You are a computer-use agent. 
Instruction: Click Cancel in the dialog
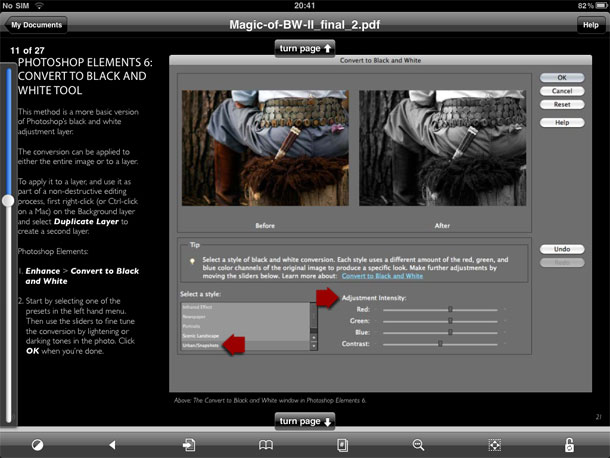click(562, 91)
